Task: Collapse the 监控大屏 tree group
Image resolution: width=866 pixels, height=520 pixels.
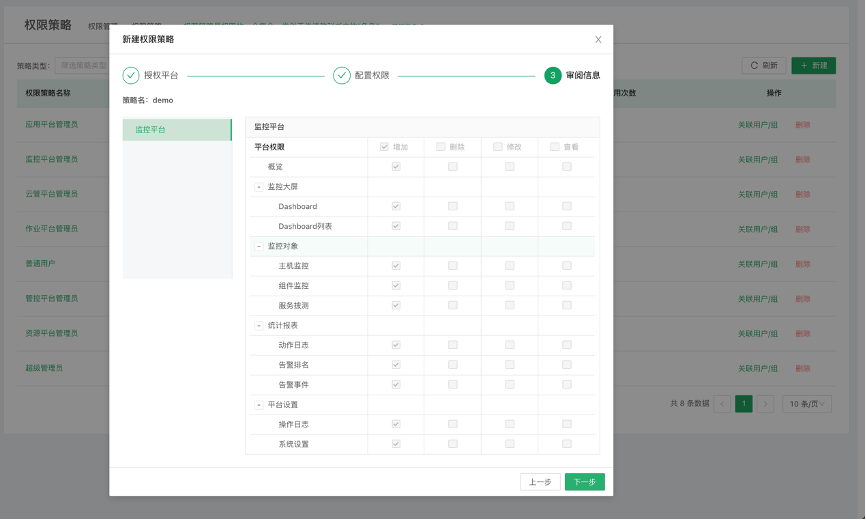Action: [x=259, y=187]
